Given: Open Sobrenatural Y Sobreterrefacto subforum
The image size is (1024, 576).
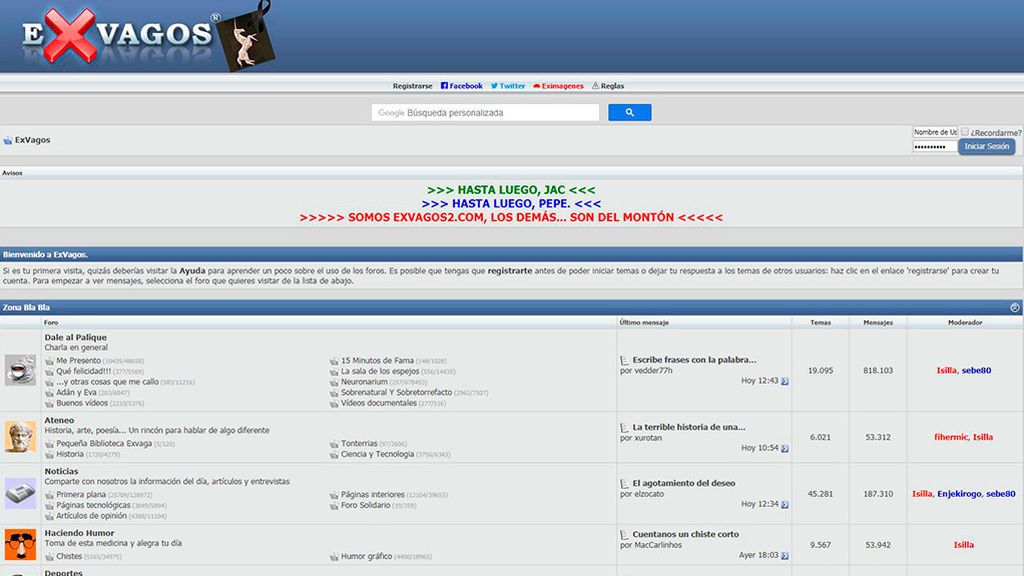Looking at the screenshot, I should pyautogui.click(x=396, y=392).
